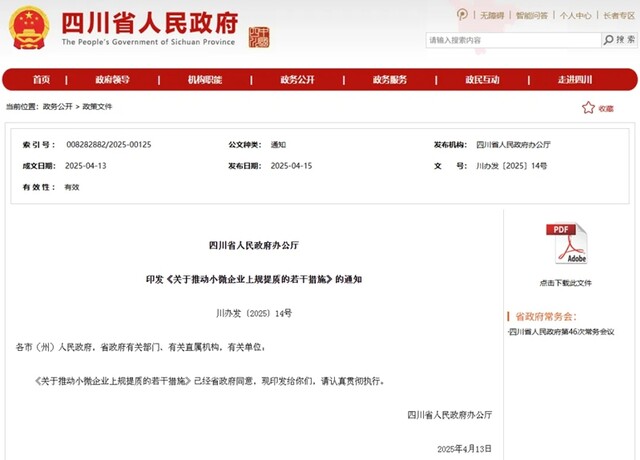This screenshot has height=460, width=640.
Task: Open 个人中心 link
Action: [x=576, y=16]
